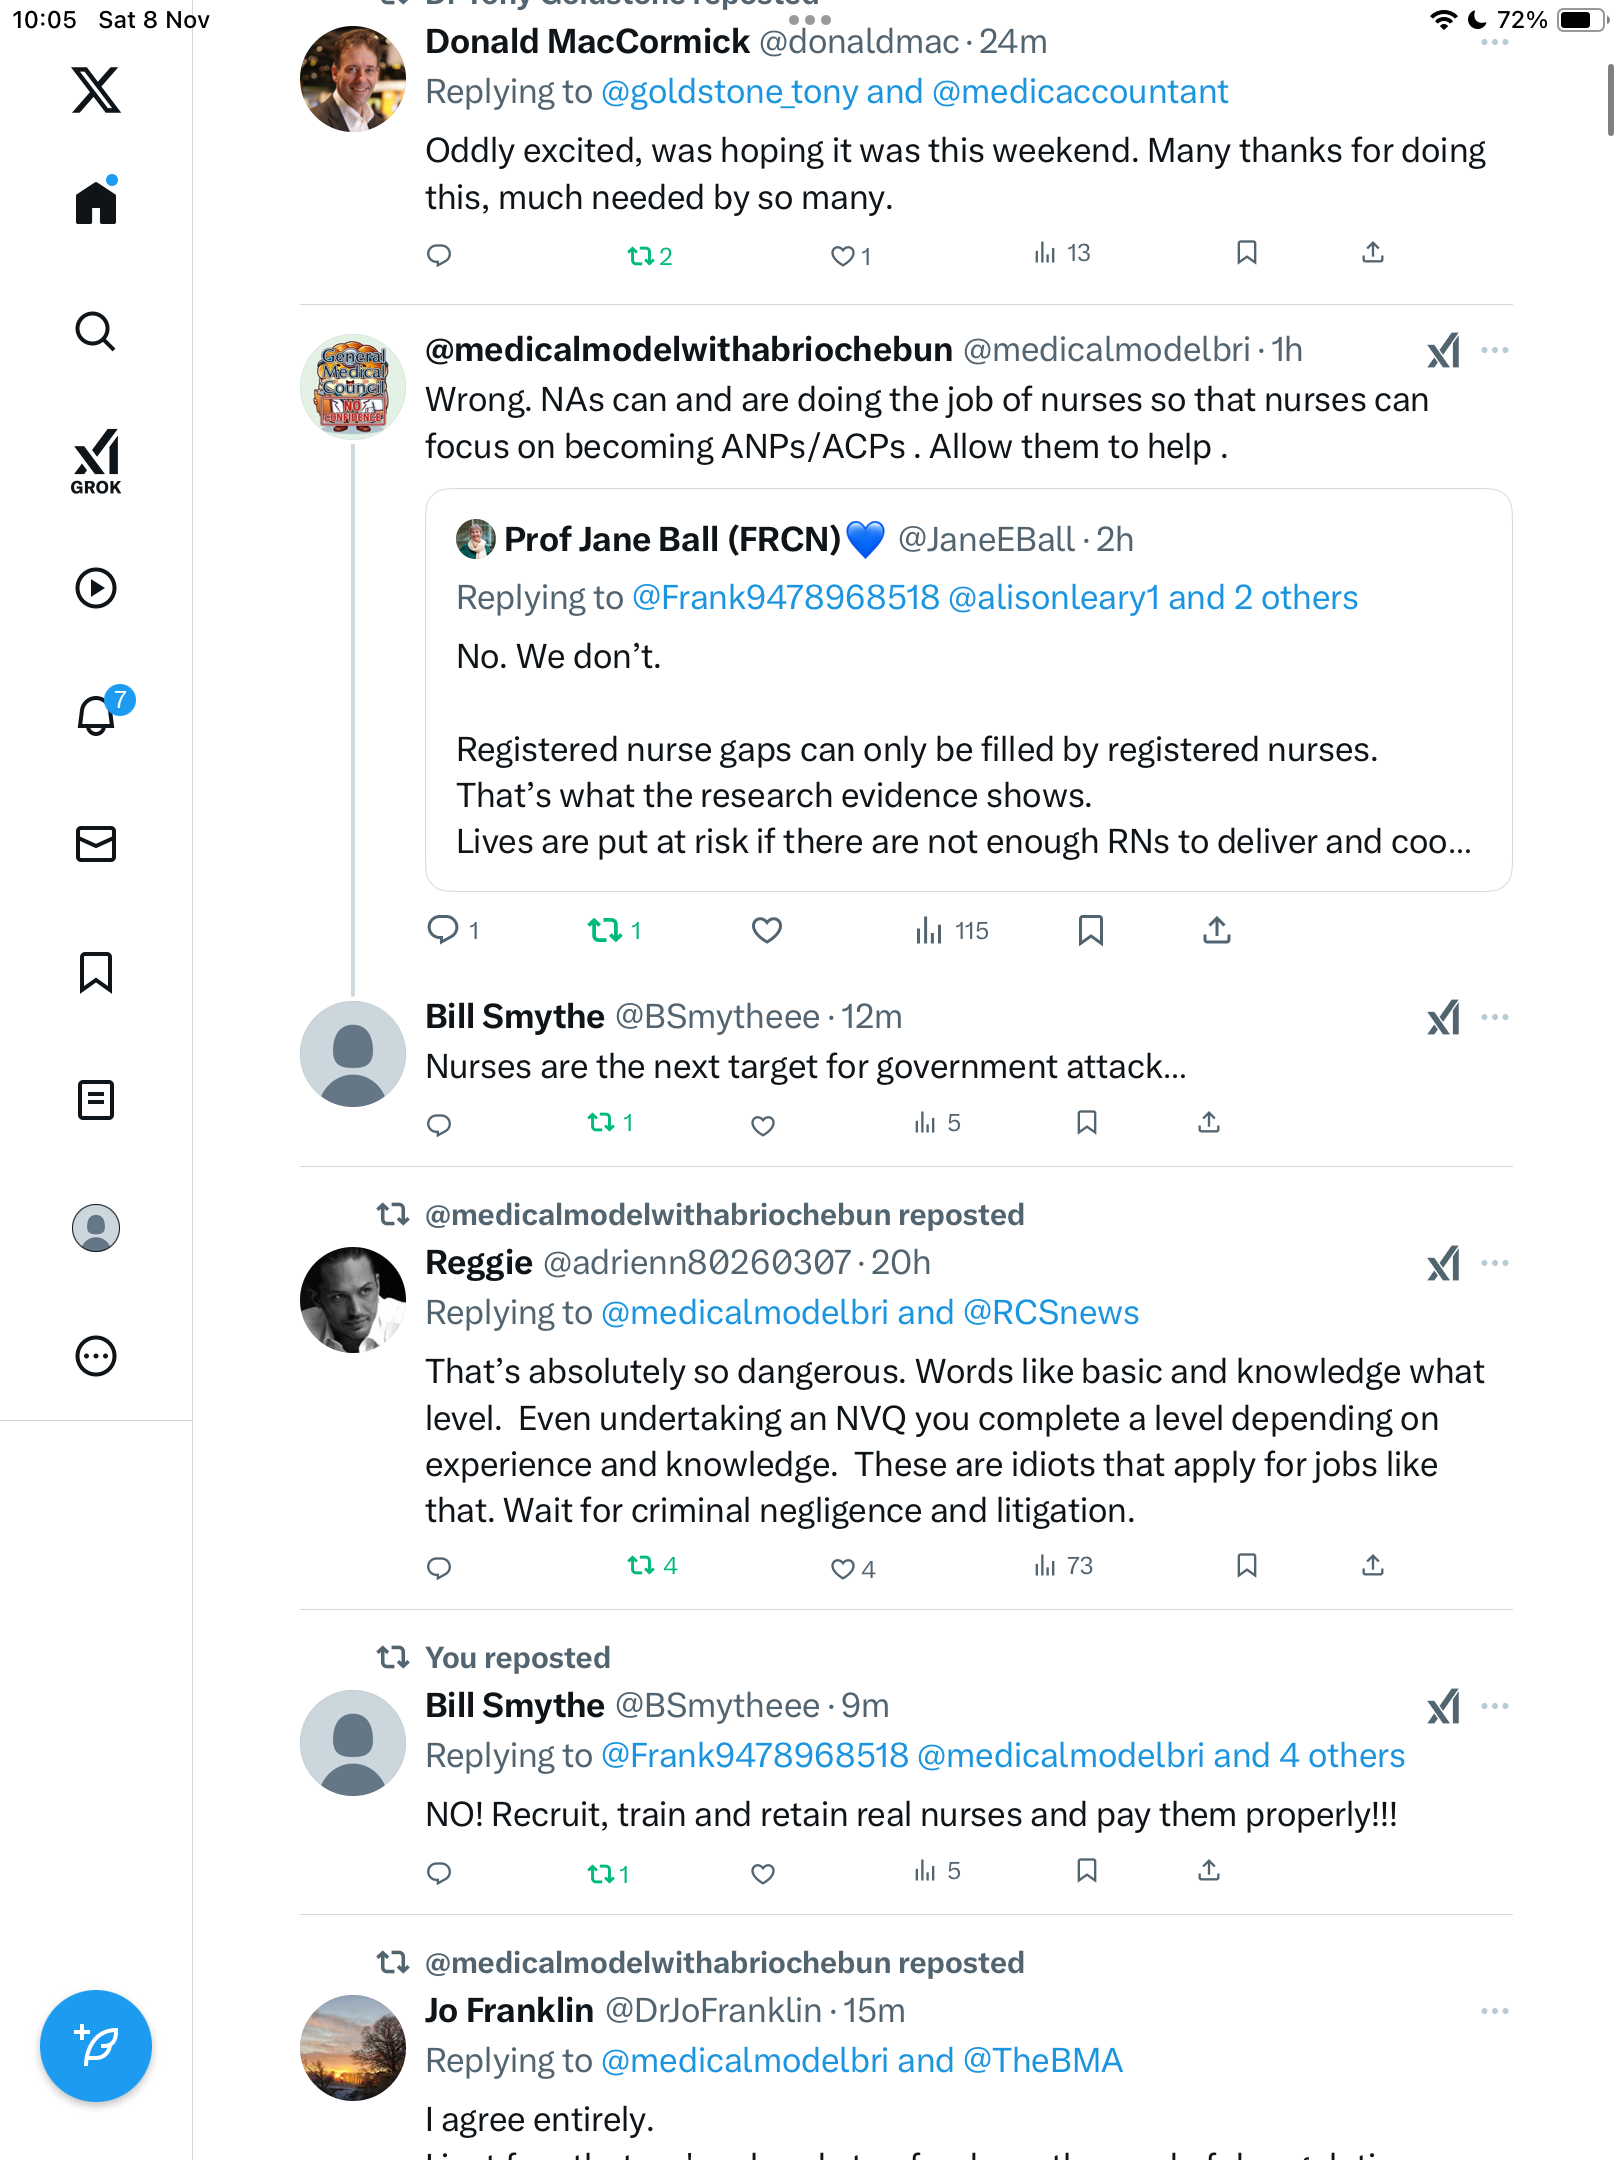
Task: Open more options menu for Reggie's post
Action: tap(1495, 1263)
